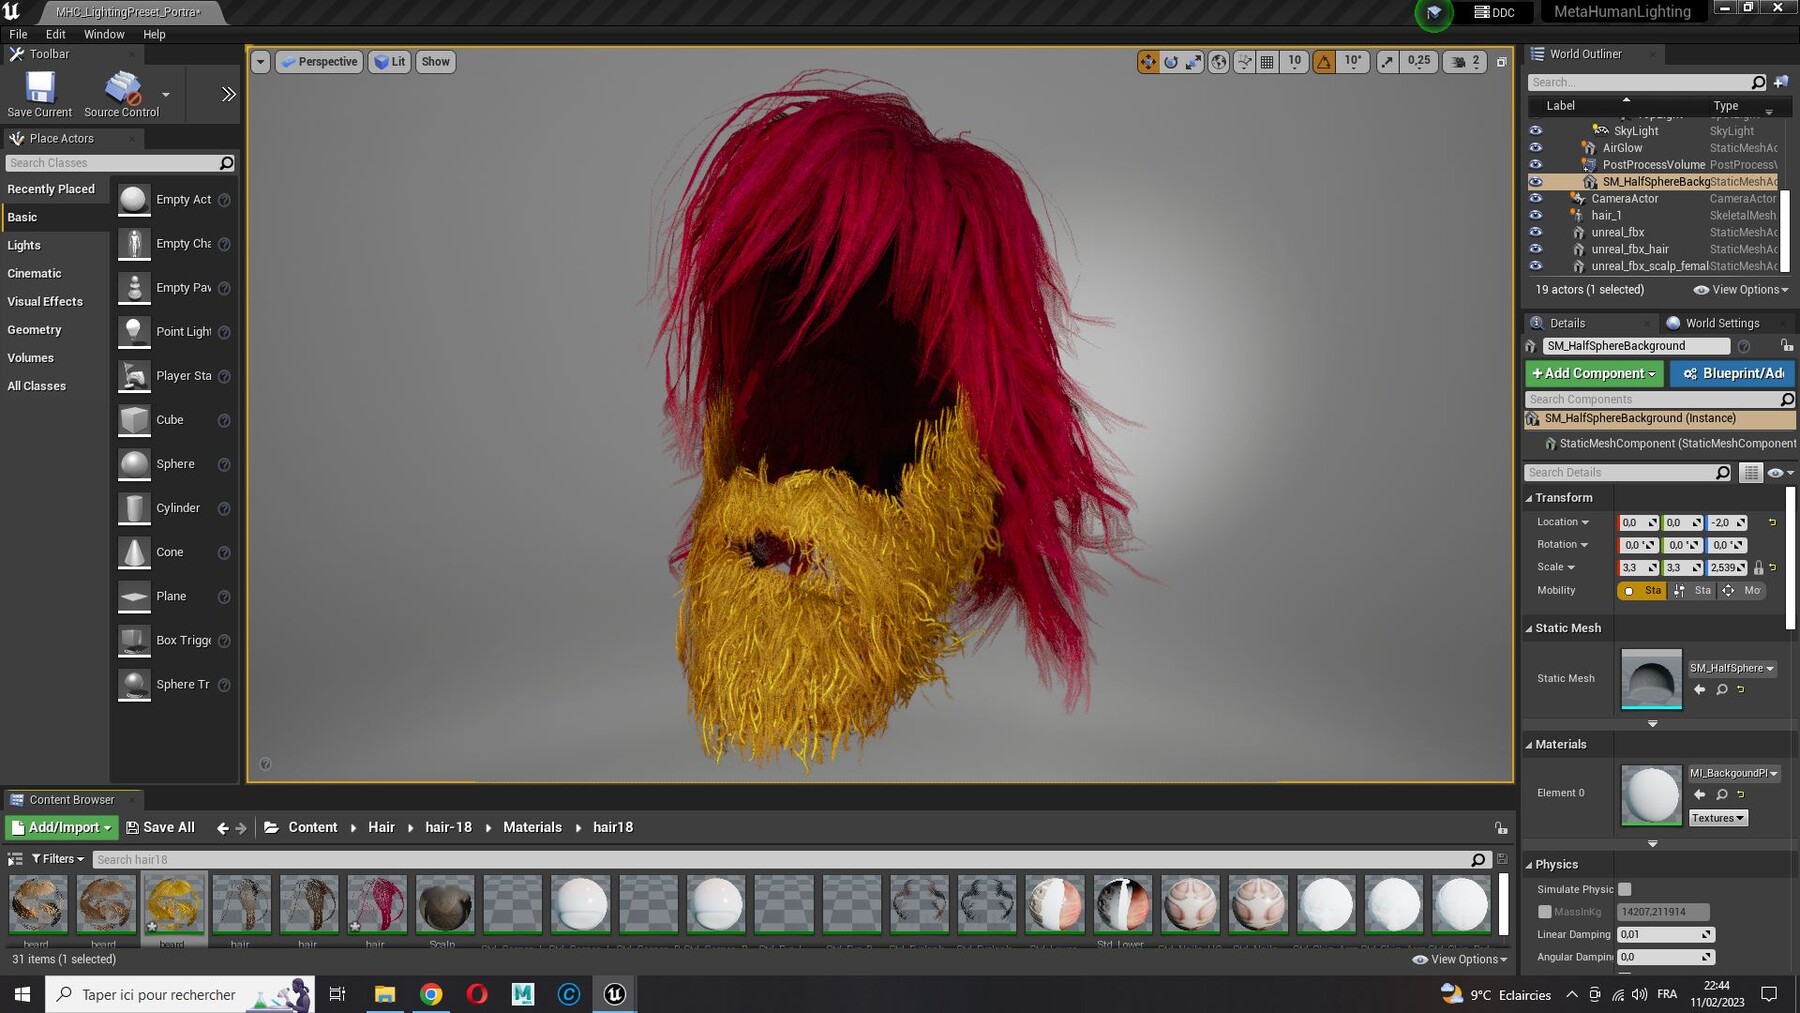This screenshot has height=1013, width=1800.
Task: Maximize or restore the viewport
Action: (x=1501, y=62)
